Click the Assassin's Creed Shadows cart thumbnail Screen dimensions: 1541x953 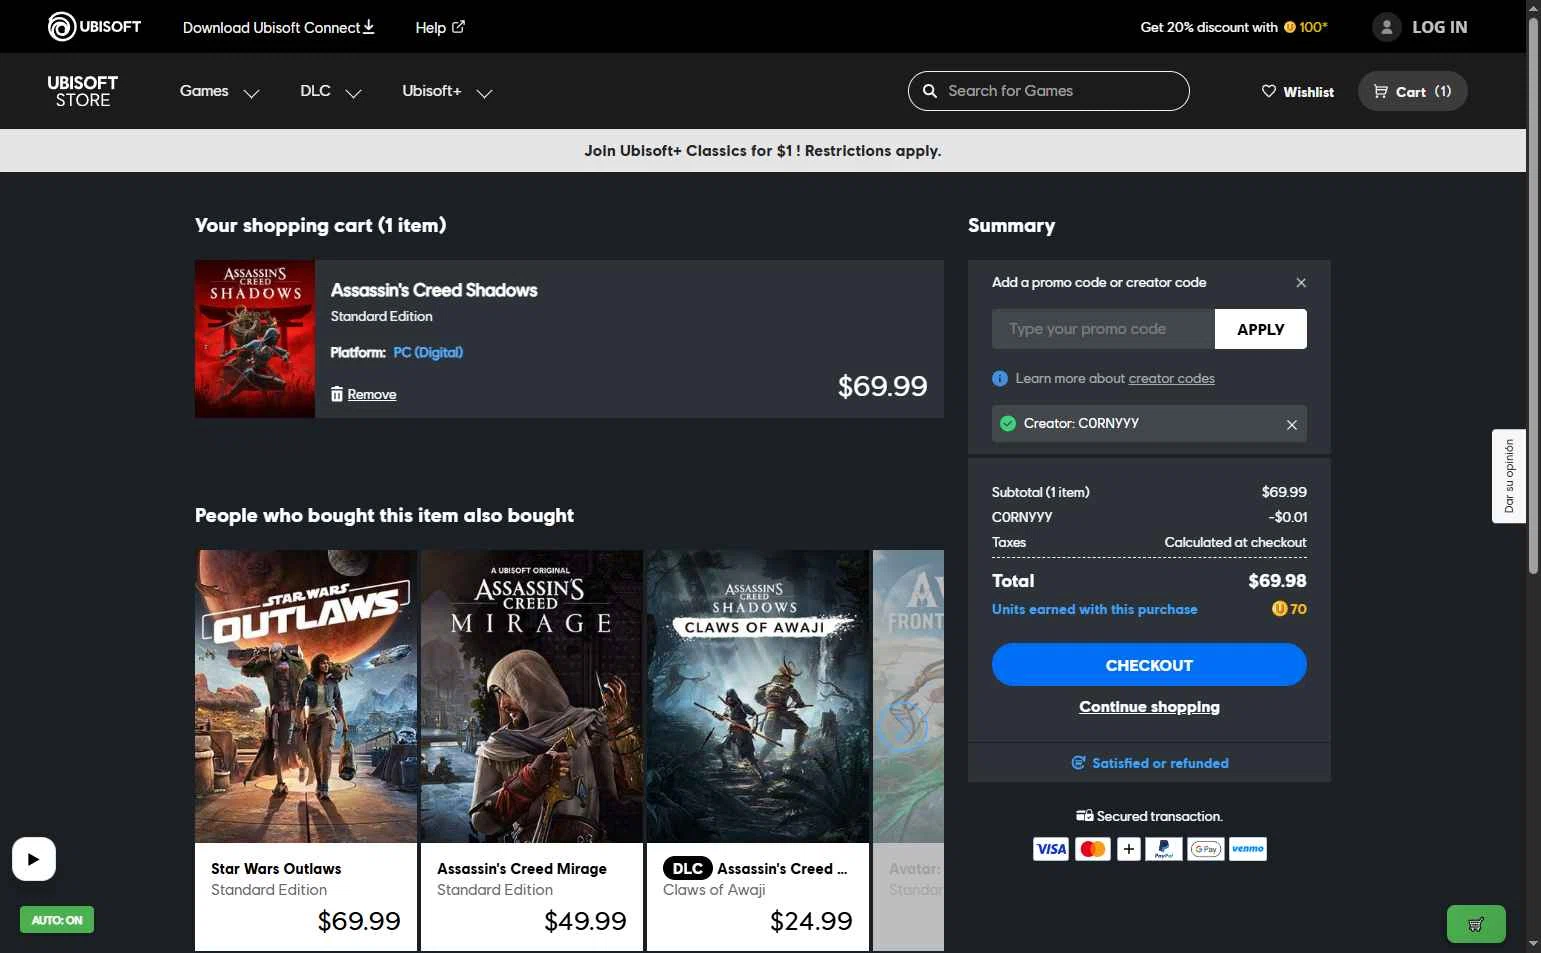click(x=255, y=339)
